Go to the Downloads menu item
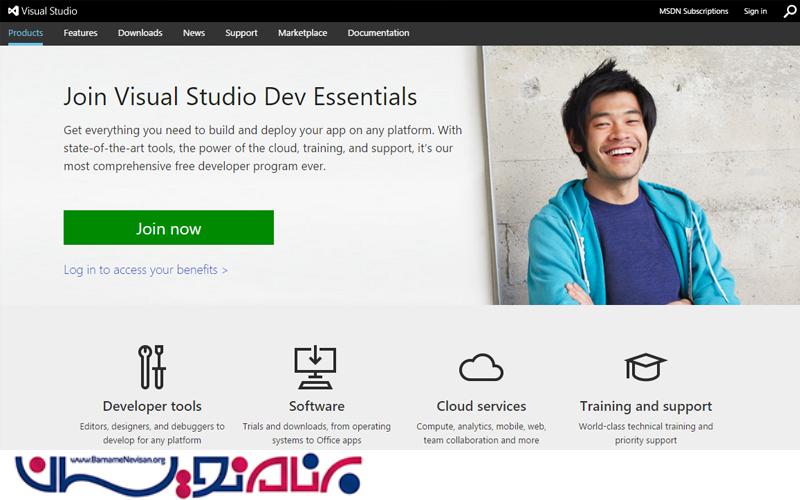The image size is (800, 500). [x=140, y=33]
